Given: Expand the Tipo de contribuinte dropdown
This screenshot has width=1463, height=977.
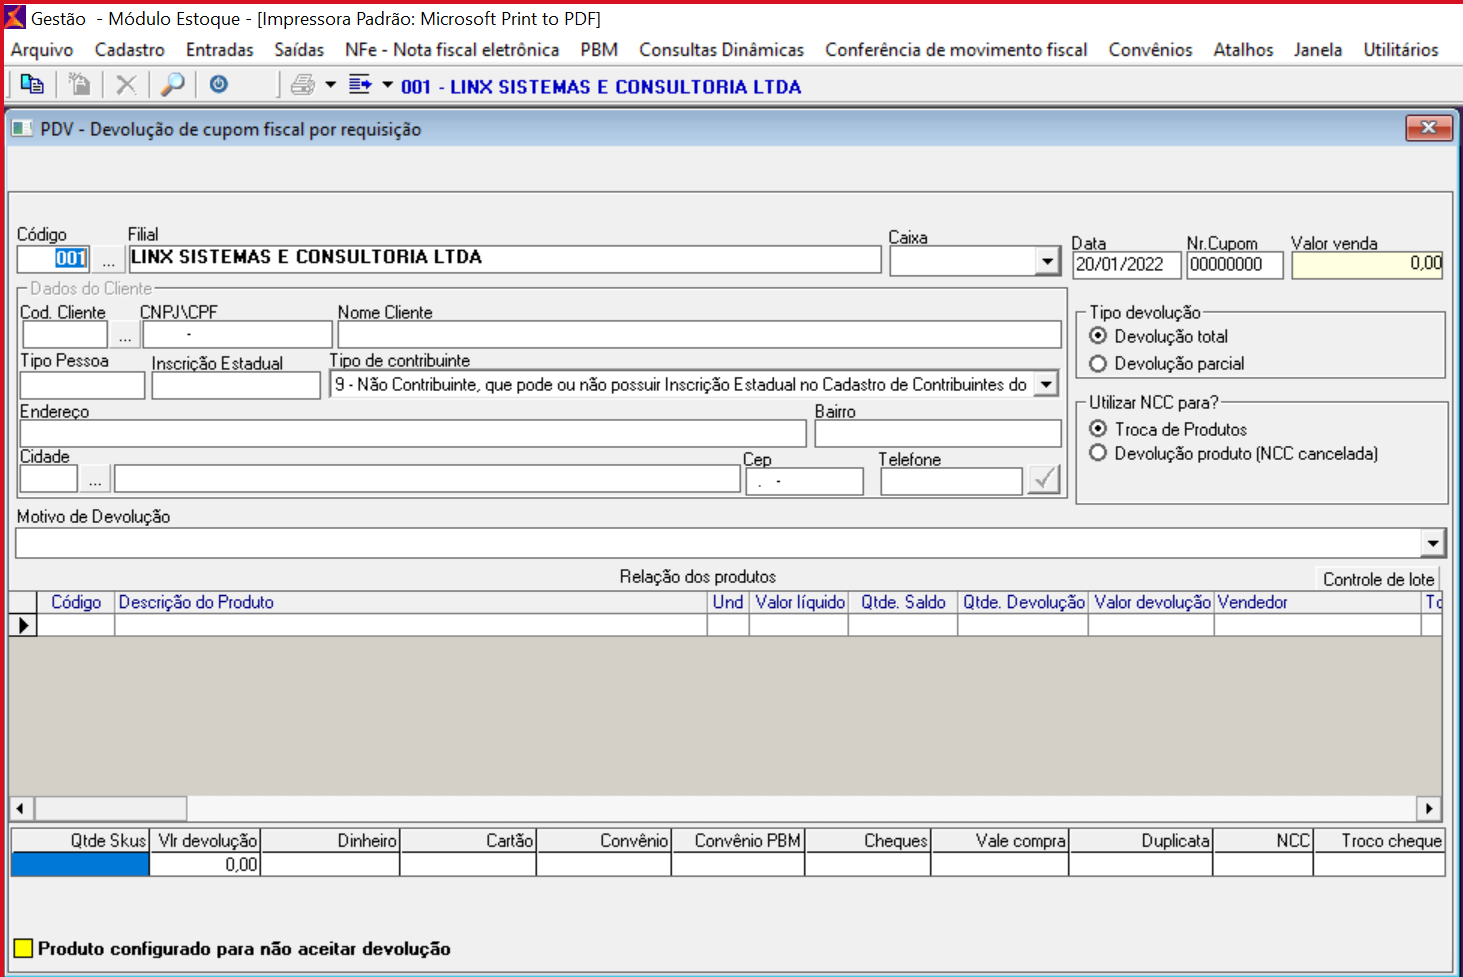Looking at the screenshot, I should [x=1046, y=384].
